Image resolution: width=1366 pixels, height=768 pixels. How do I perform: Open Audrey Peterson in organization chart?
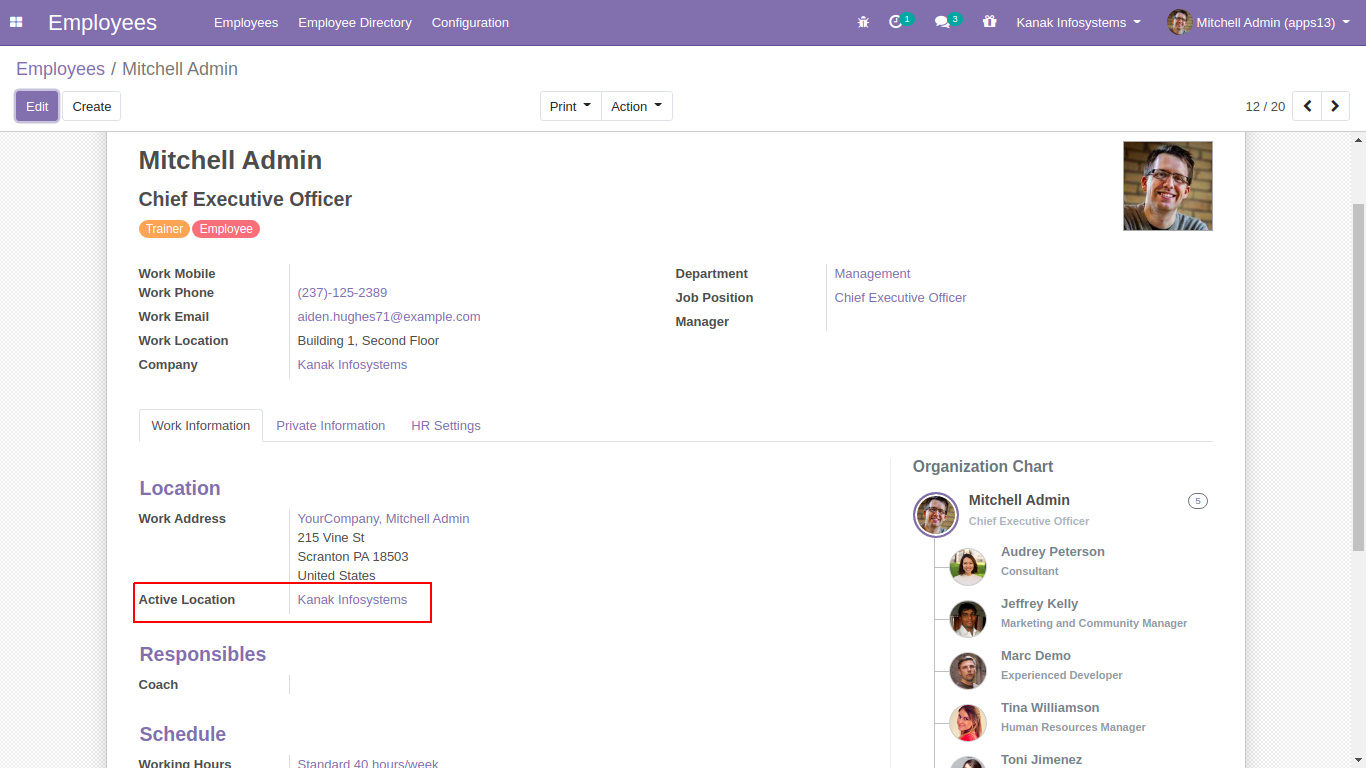[1053, 551]
